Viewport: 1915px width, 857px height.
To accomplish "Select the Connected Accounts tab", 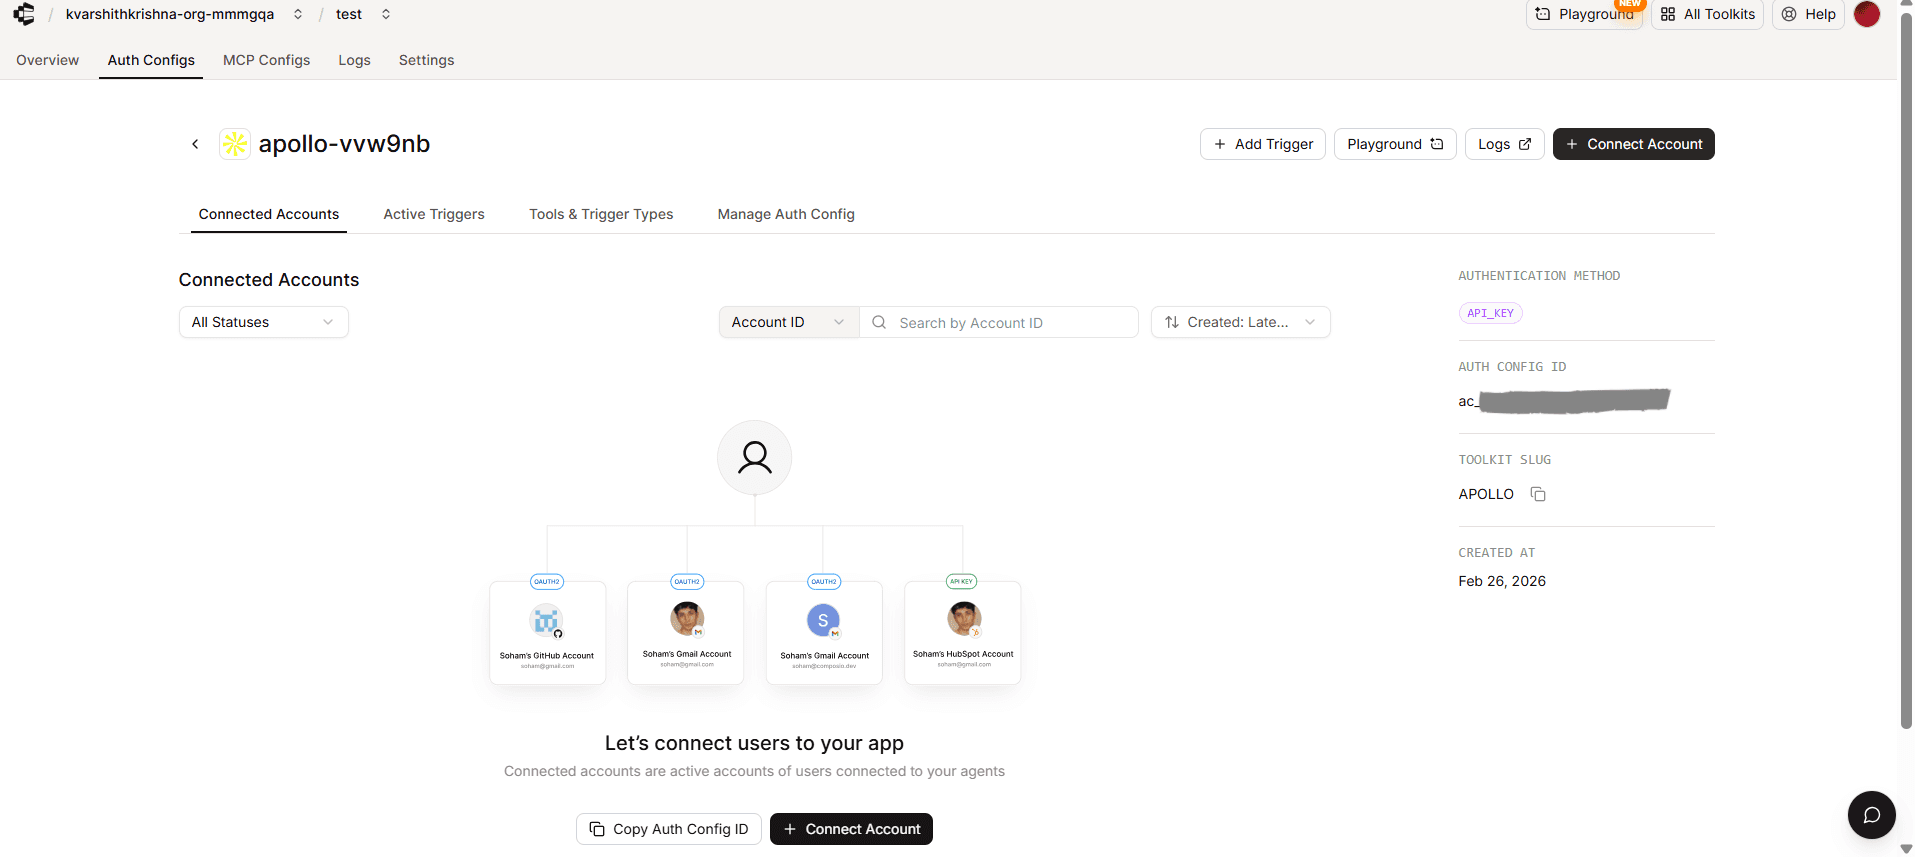I will pos(269,214).
